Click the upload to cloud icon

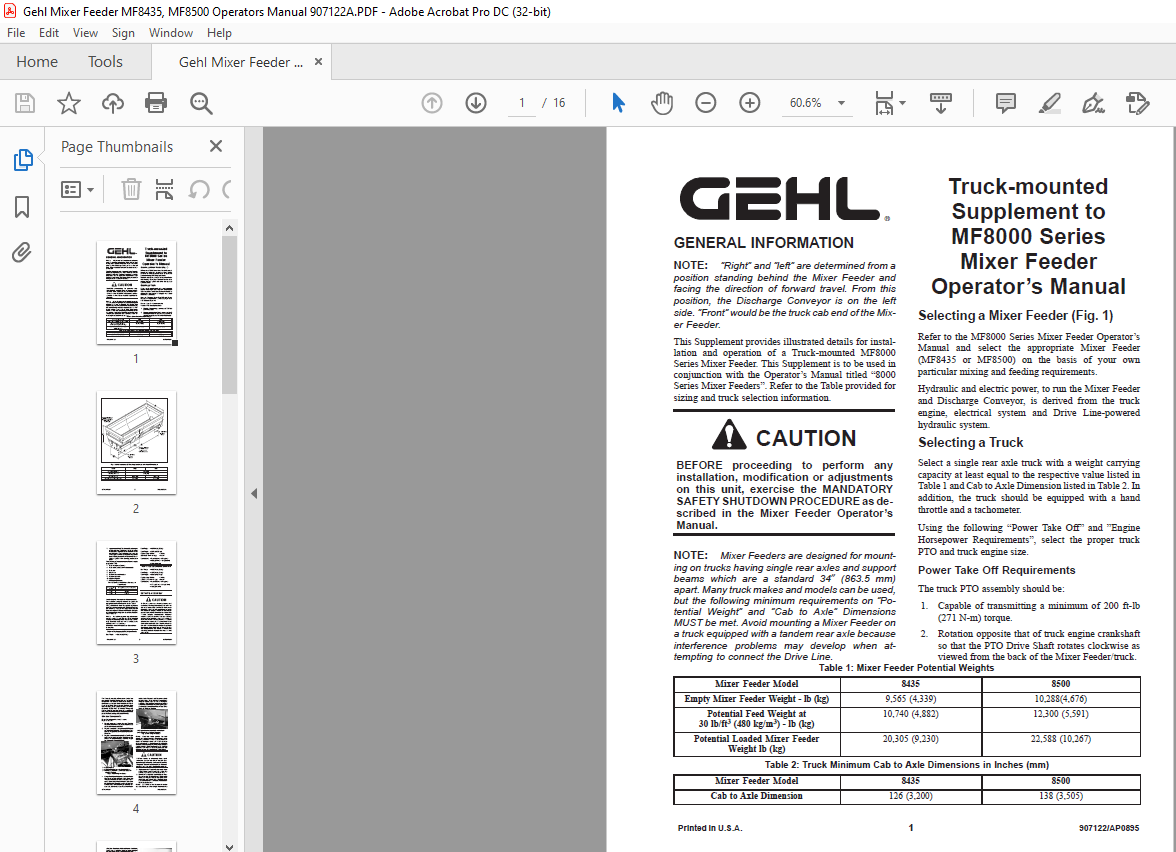(112, 103)
